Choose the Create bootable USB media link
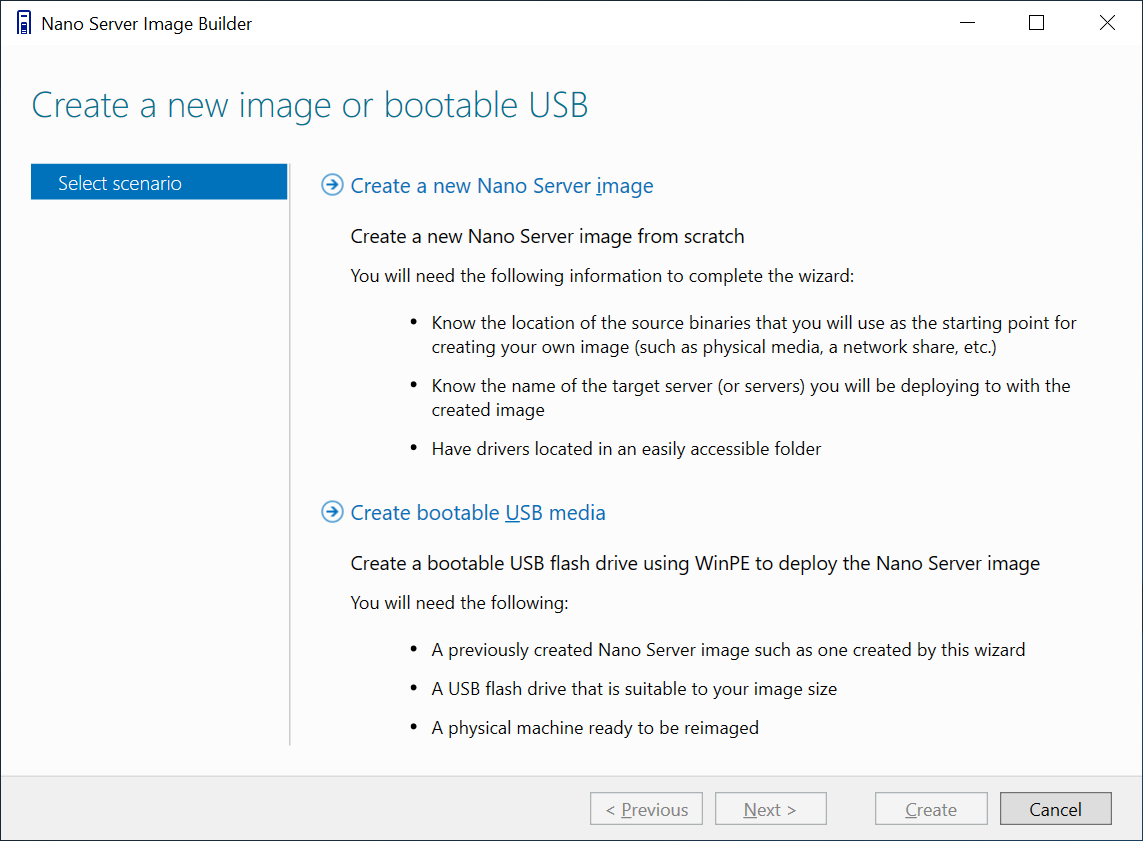Image resolution: width=1143 pixels, height=841 pixels. point(477,513)
